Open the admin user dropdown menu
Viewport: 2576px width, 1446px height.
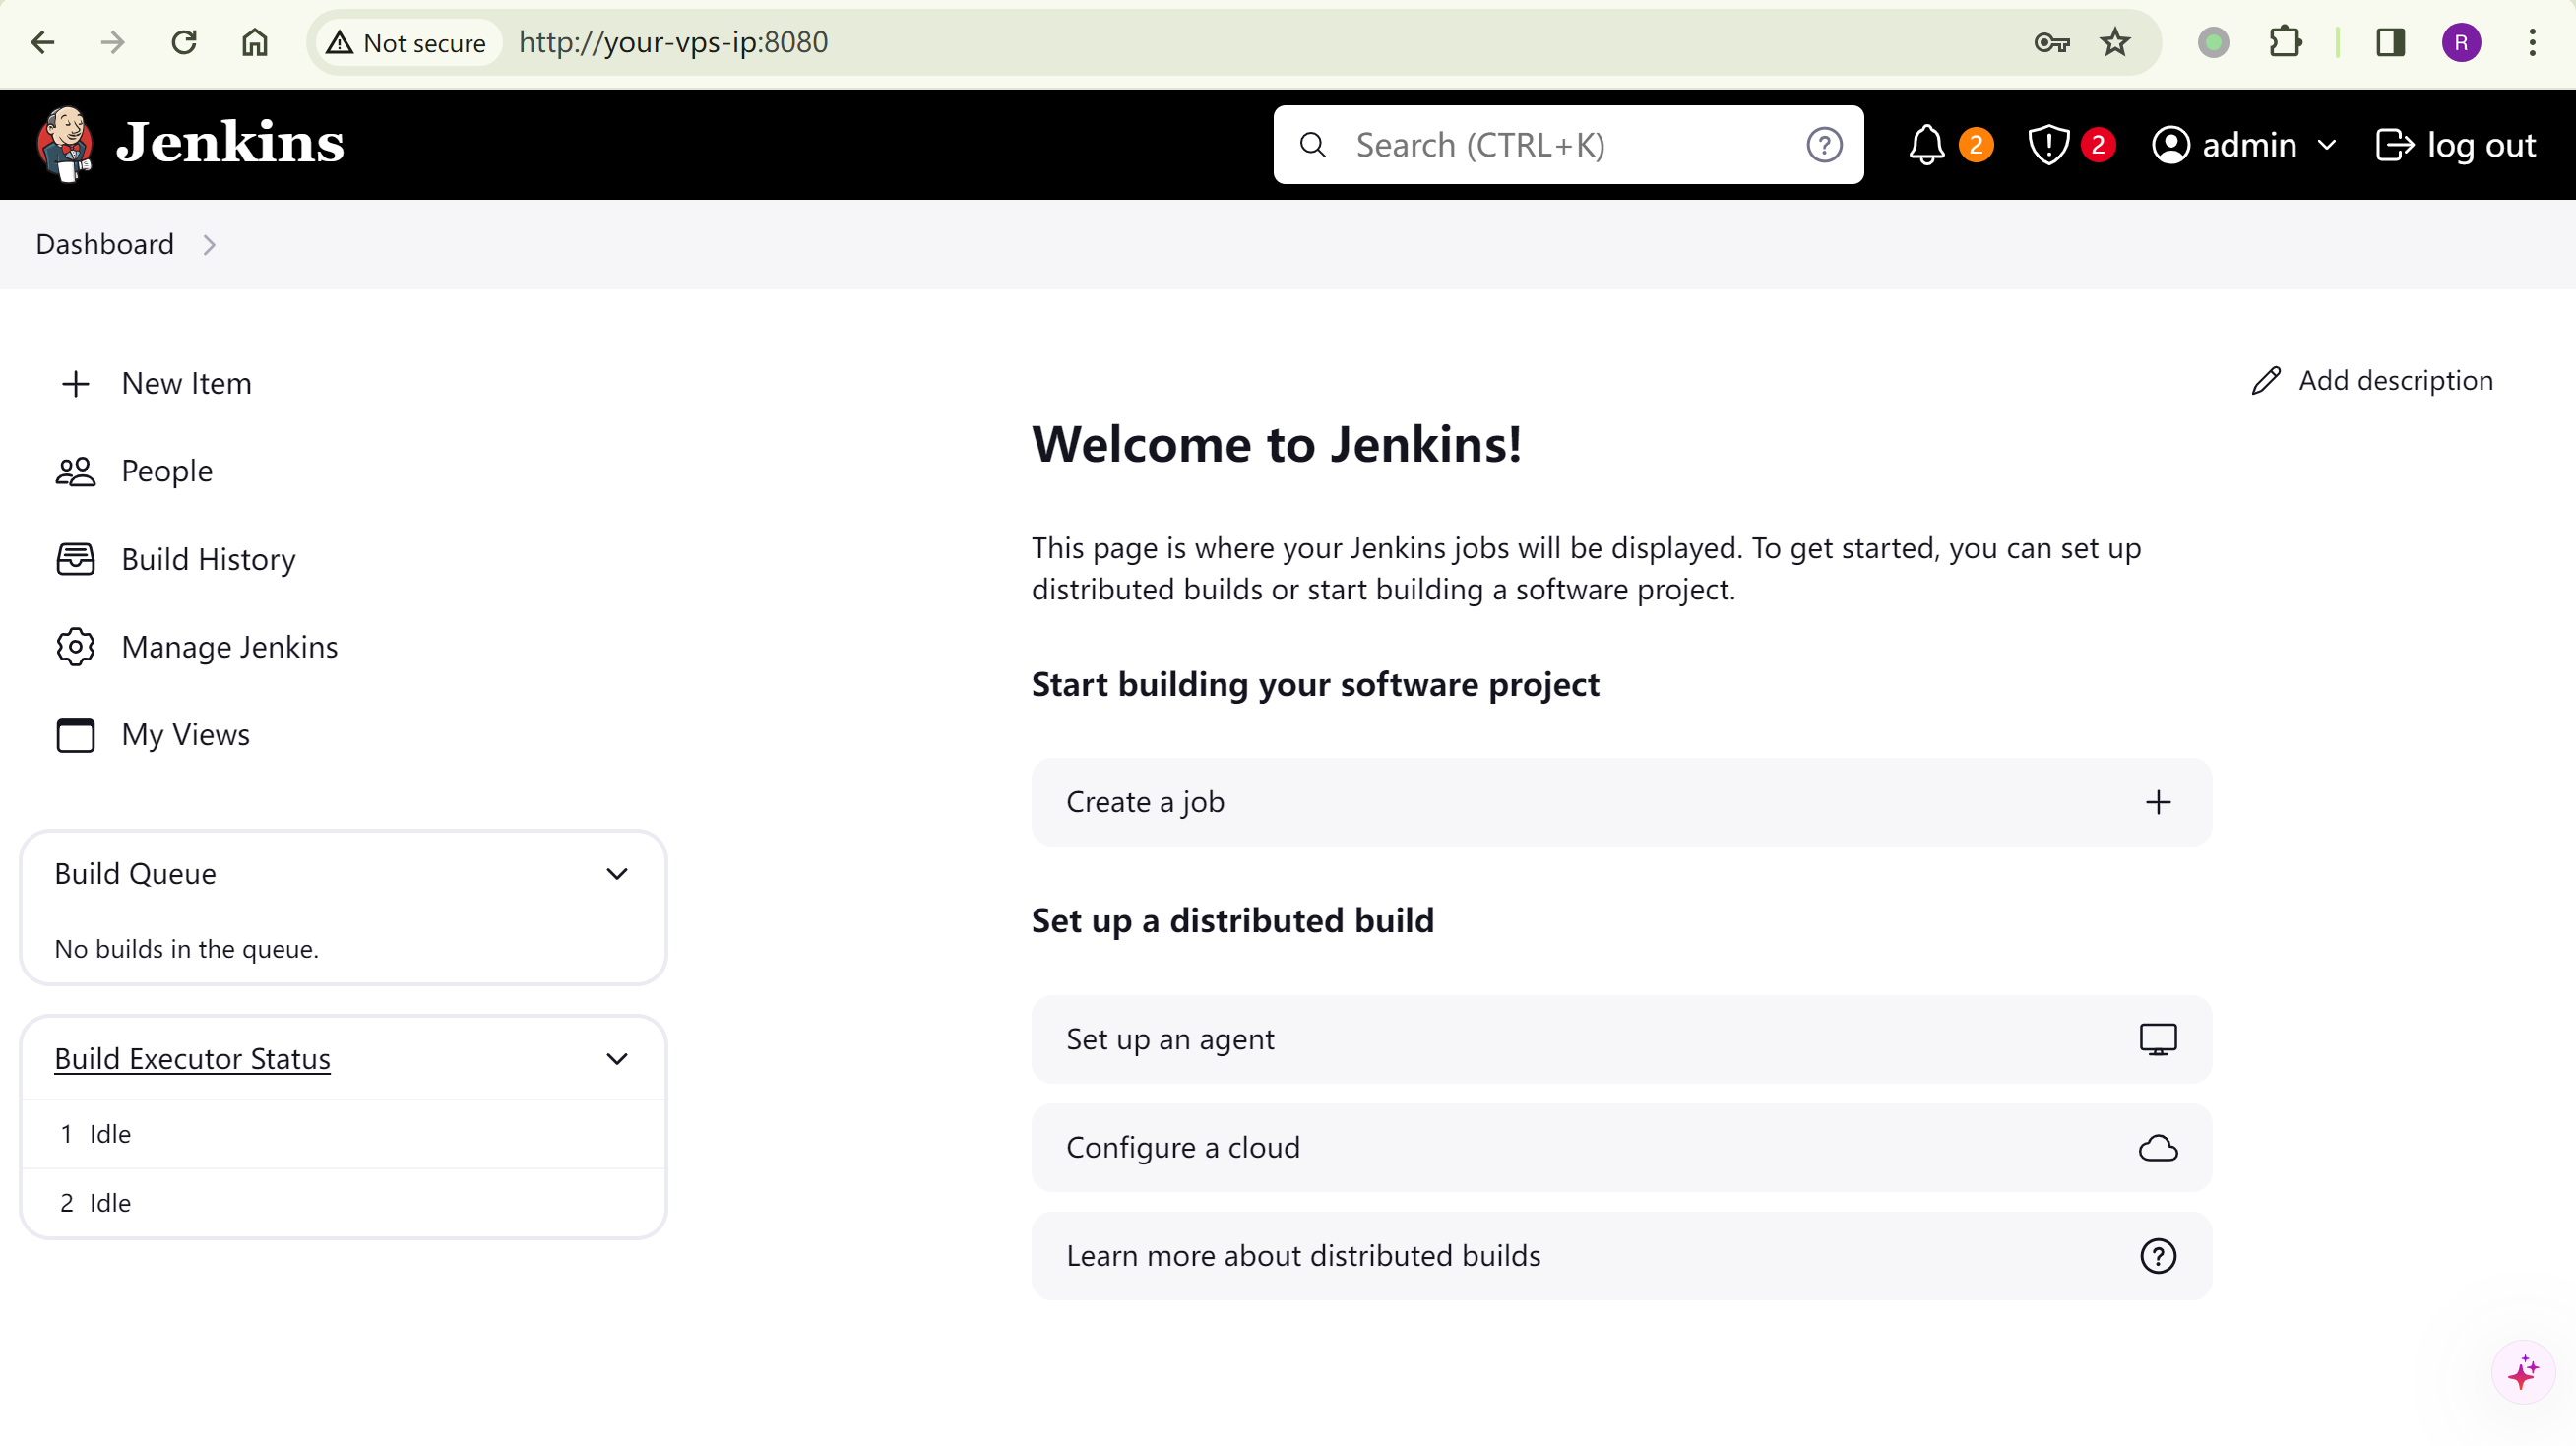coord(2326,146)
